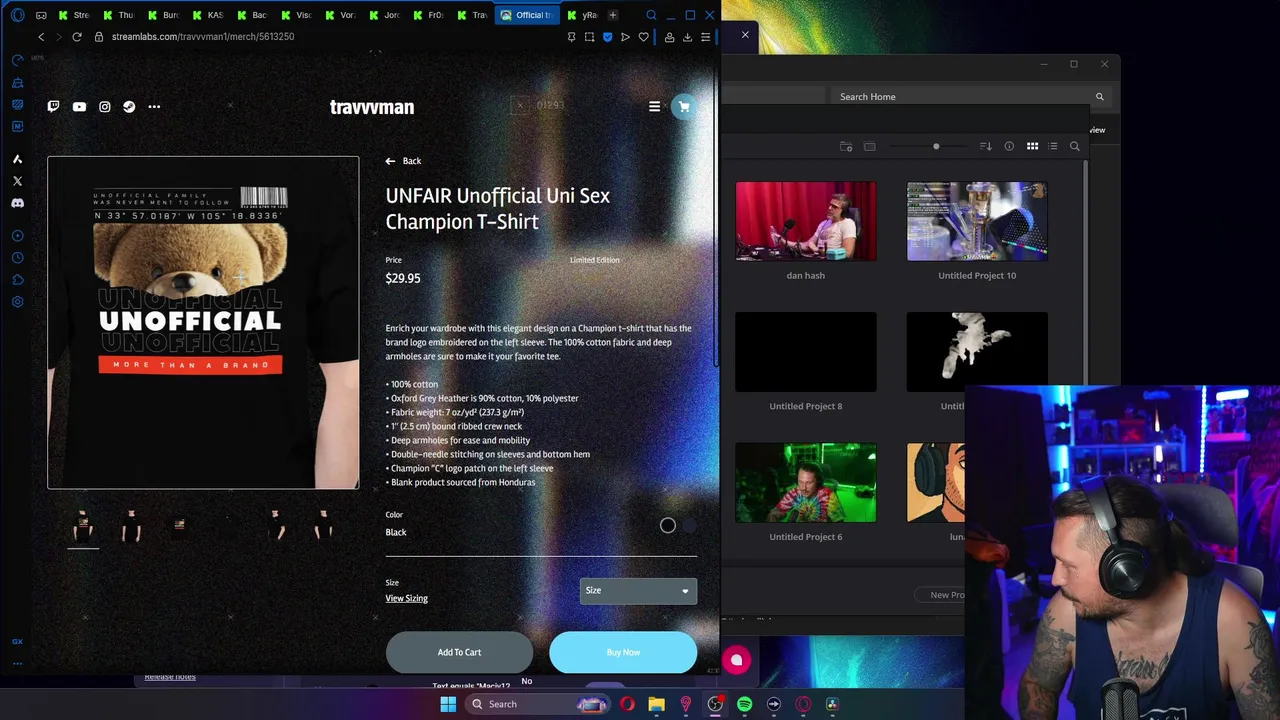The height and width of the screenshot is (720, 1280).
Task: Open Discord in Opera sidebar
Action: [x=17, y=203]
